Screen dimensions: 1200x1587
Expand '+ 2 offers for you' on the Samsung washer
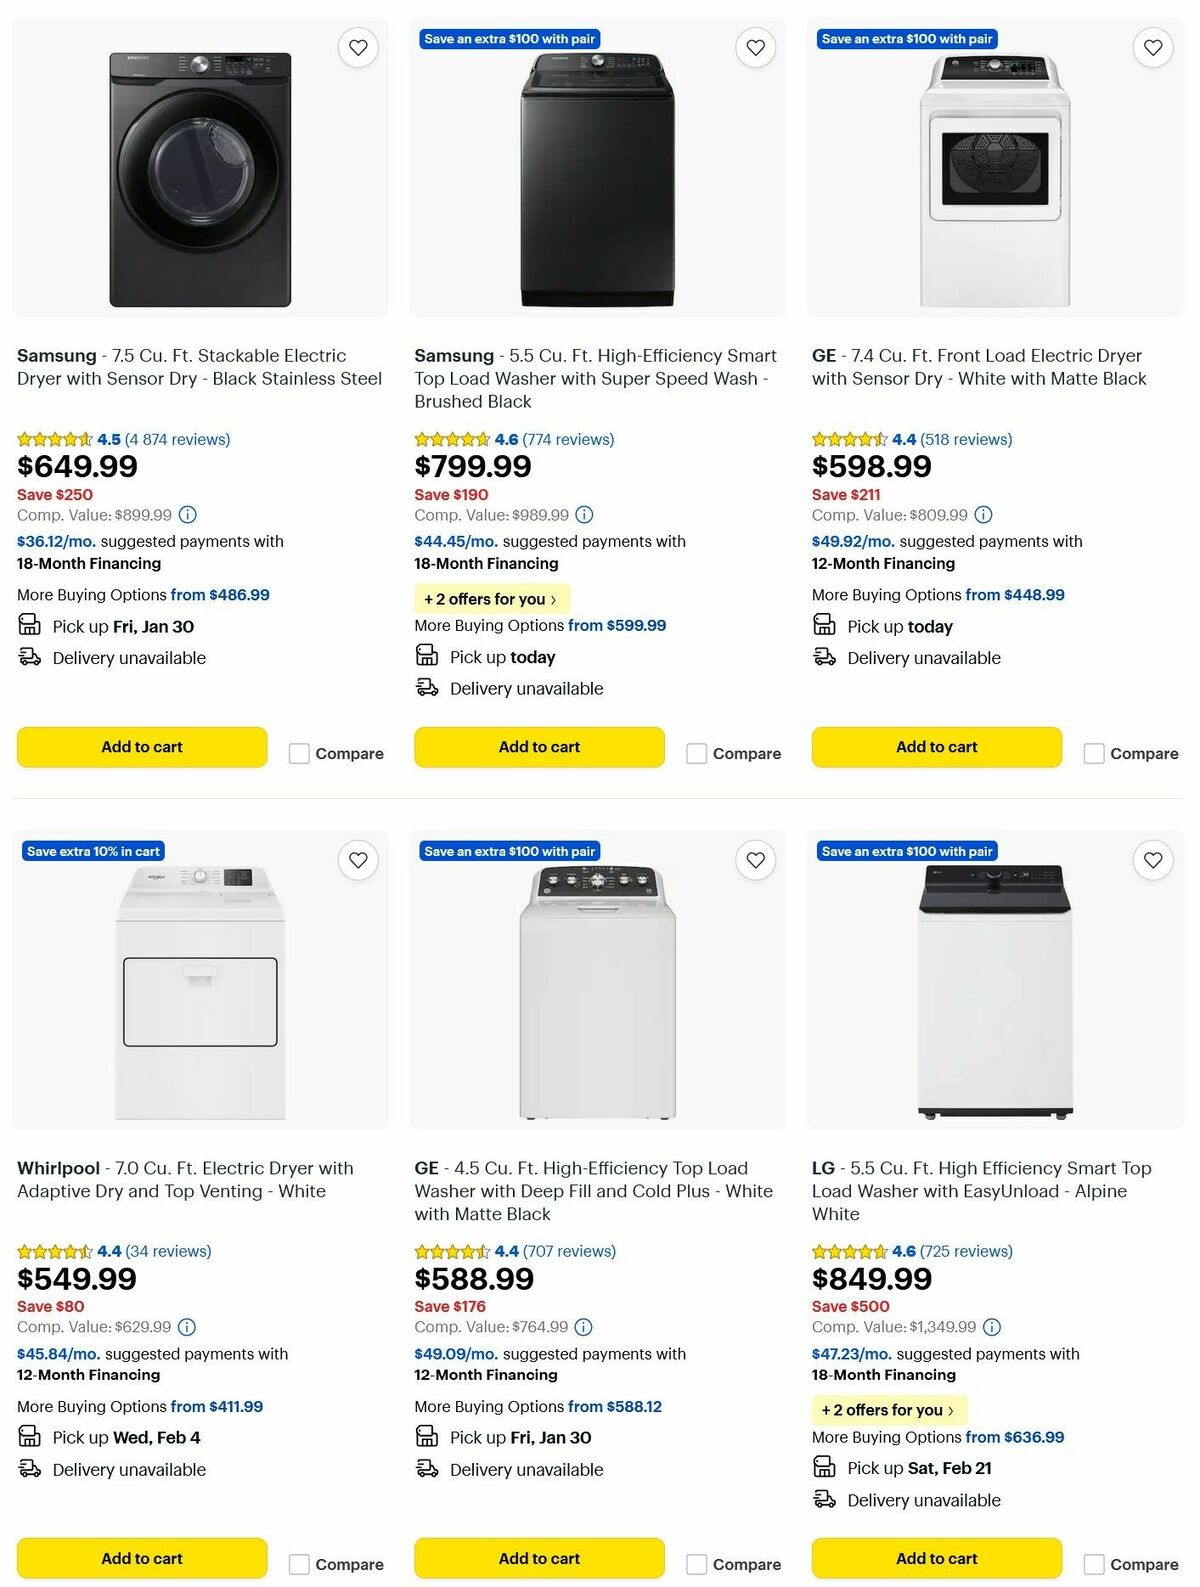[x=492, y=598]
